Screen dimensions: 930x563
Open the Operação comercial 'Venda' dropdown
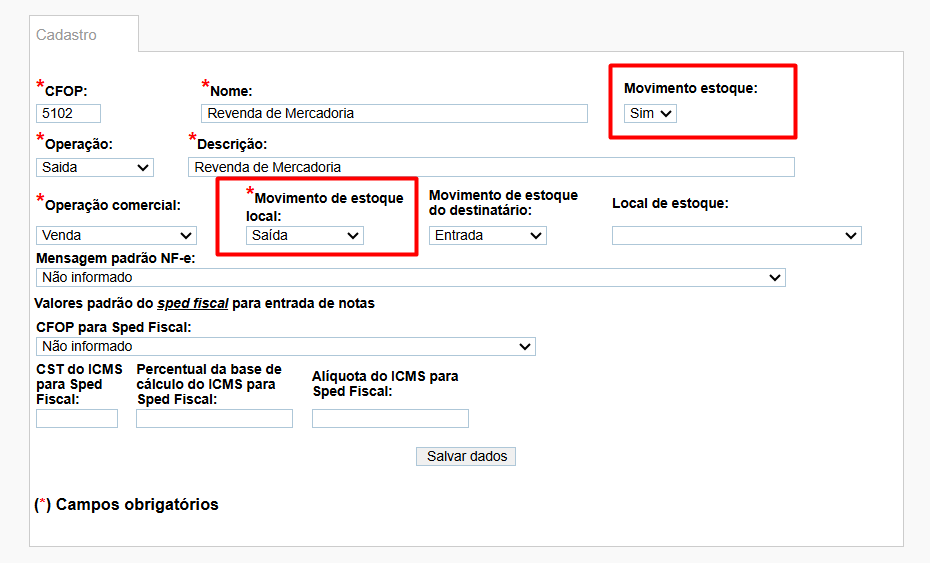click(116, 236)
